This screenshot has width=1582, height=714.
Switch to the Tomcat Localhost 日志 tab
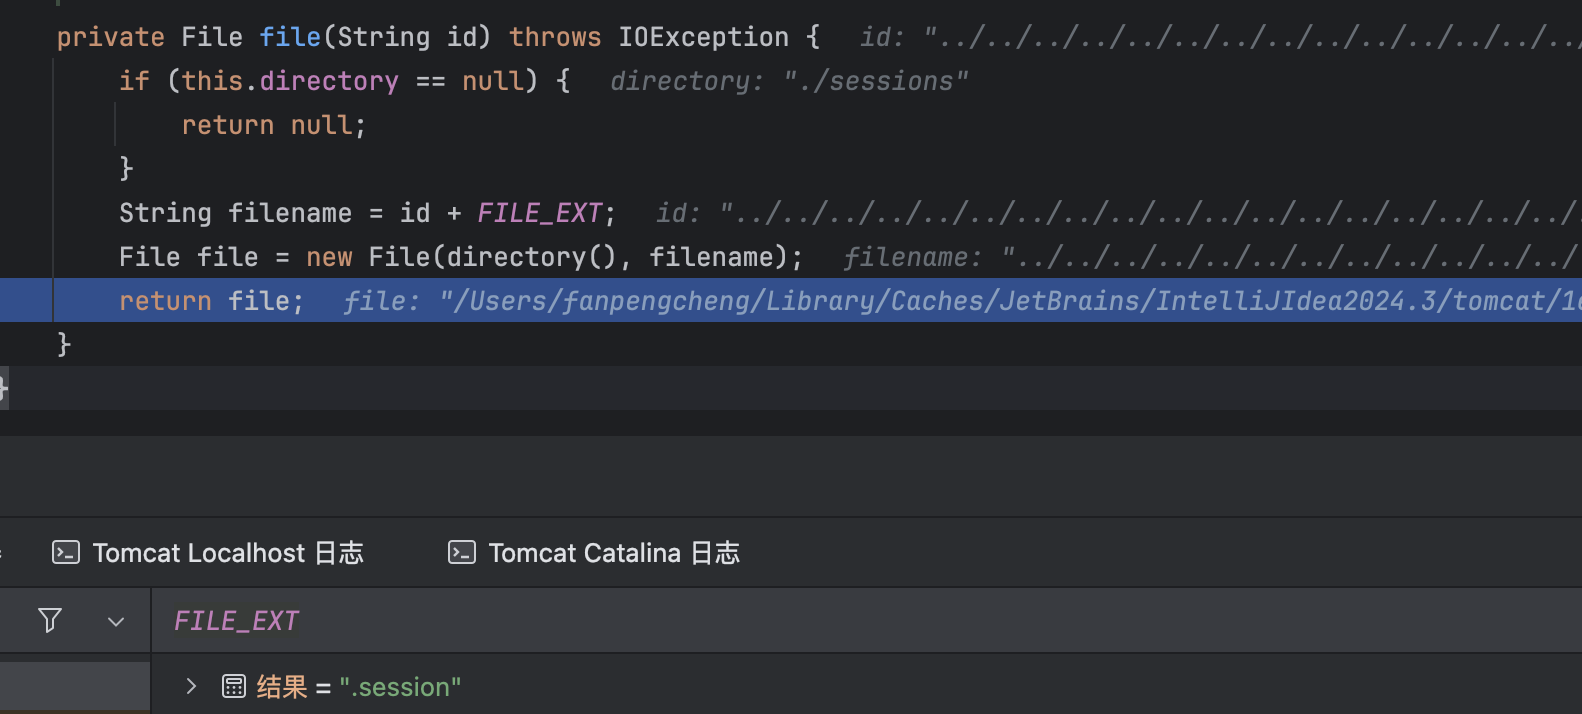click(227, 553)
